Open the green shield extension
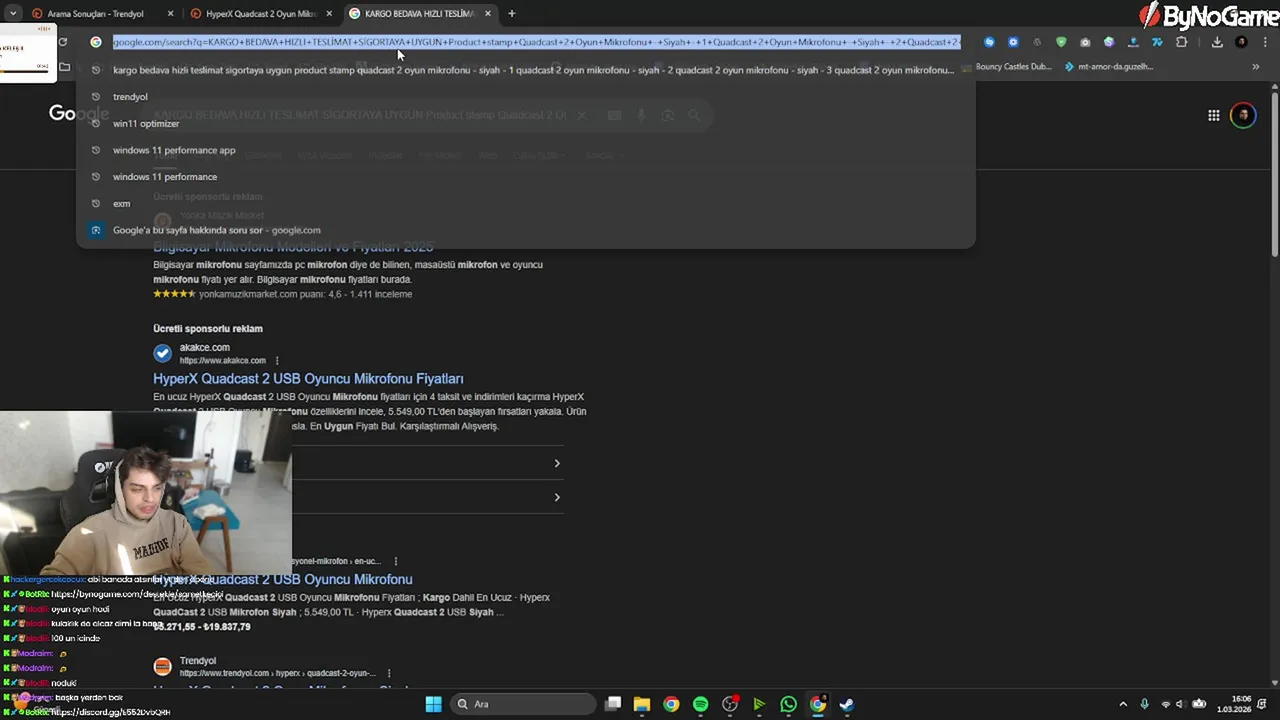This screenshot has height=720, width=1280. (x=1061, y=42)
